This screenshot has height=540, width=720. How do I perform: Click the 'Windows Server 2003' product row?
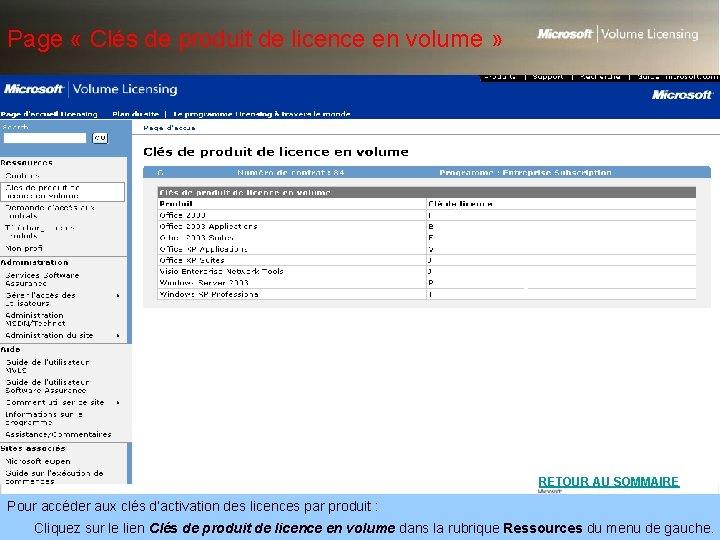tap(427, 283)
